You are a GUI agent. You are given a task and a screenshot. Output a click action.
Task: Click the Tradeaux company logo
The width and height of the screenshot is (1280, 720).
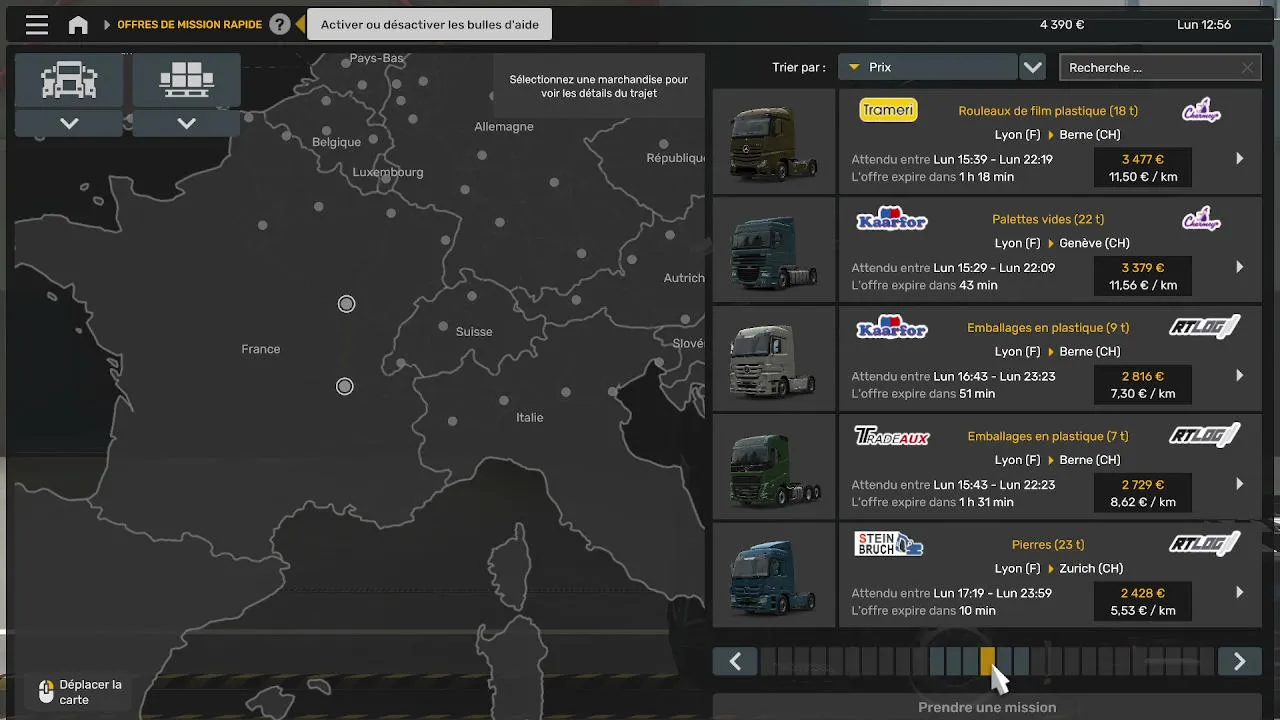click(892, 436)
